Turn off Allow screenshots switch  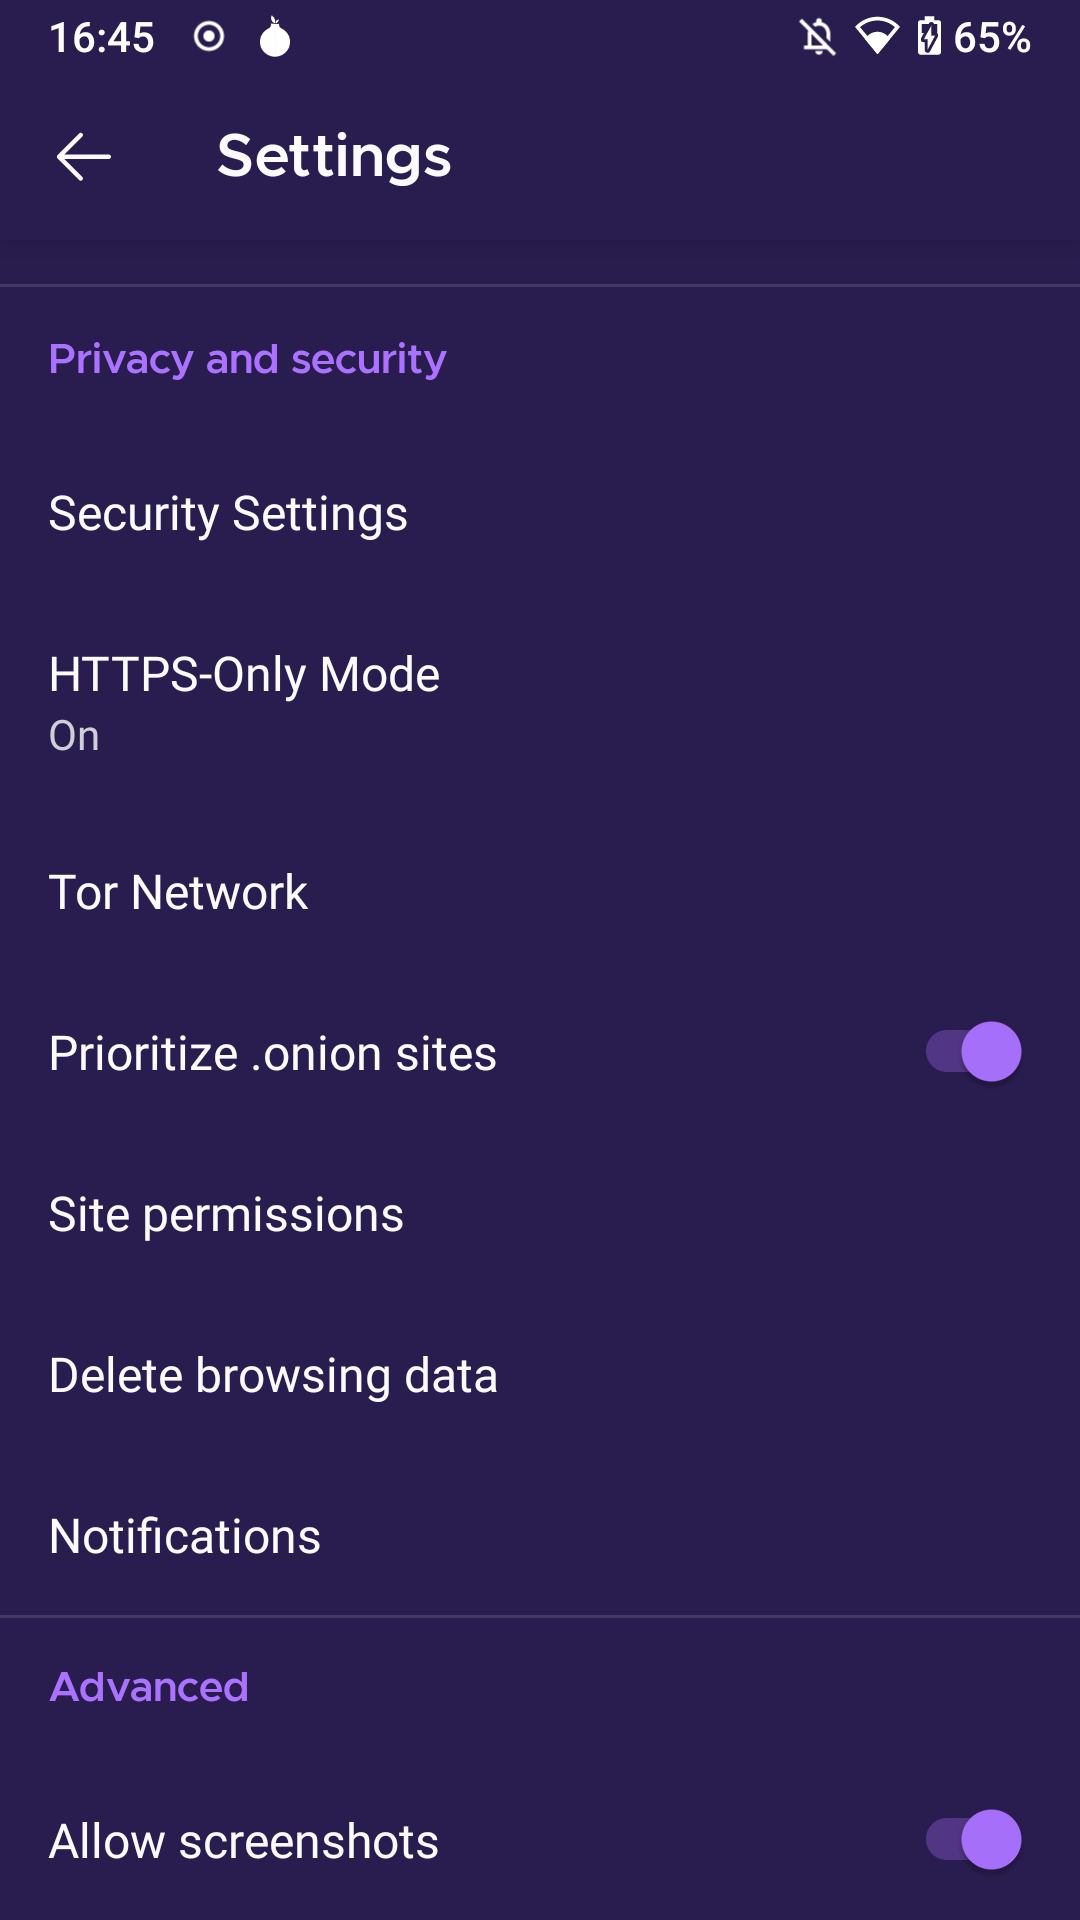click(973, 1840)
